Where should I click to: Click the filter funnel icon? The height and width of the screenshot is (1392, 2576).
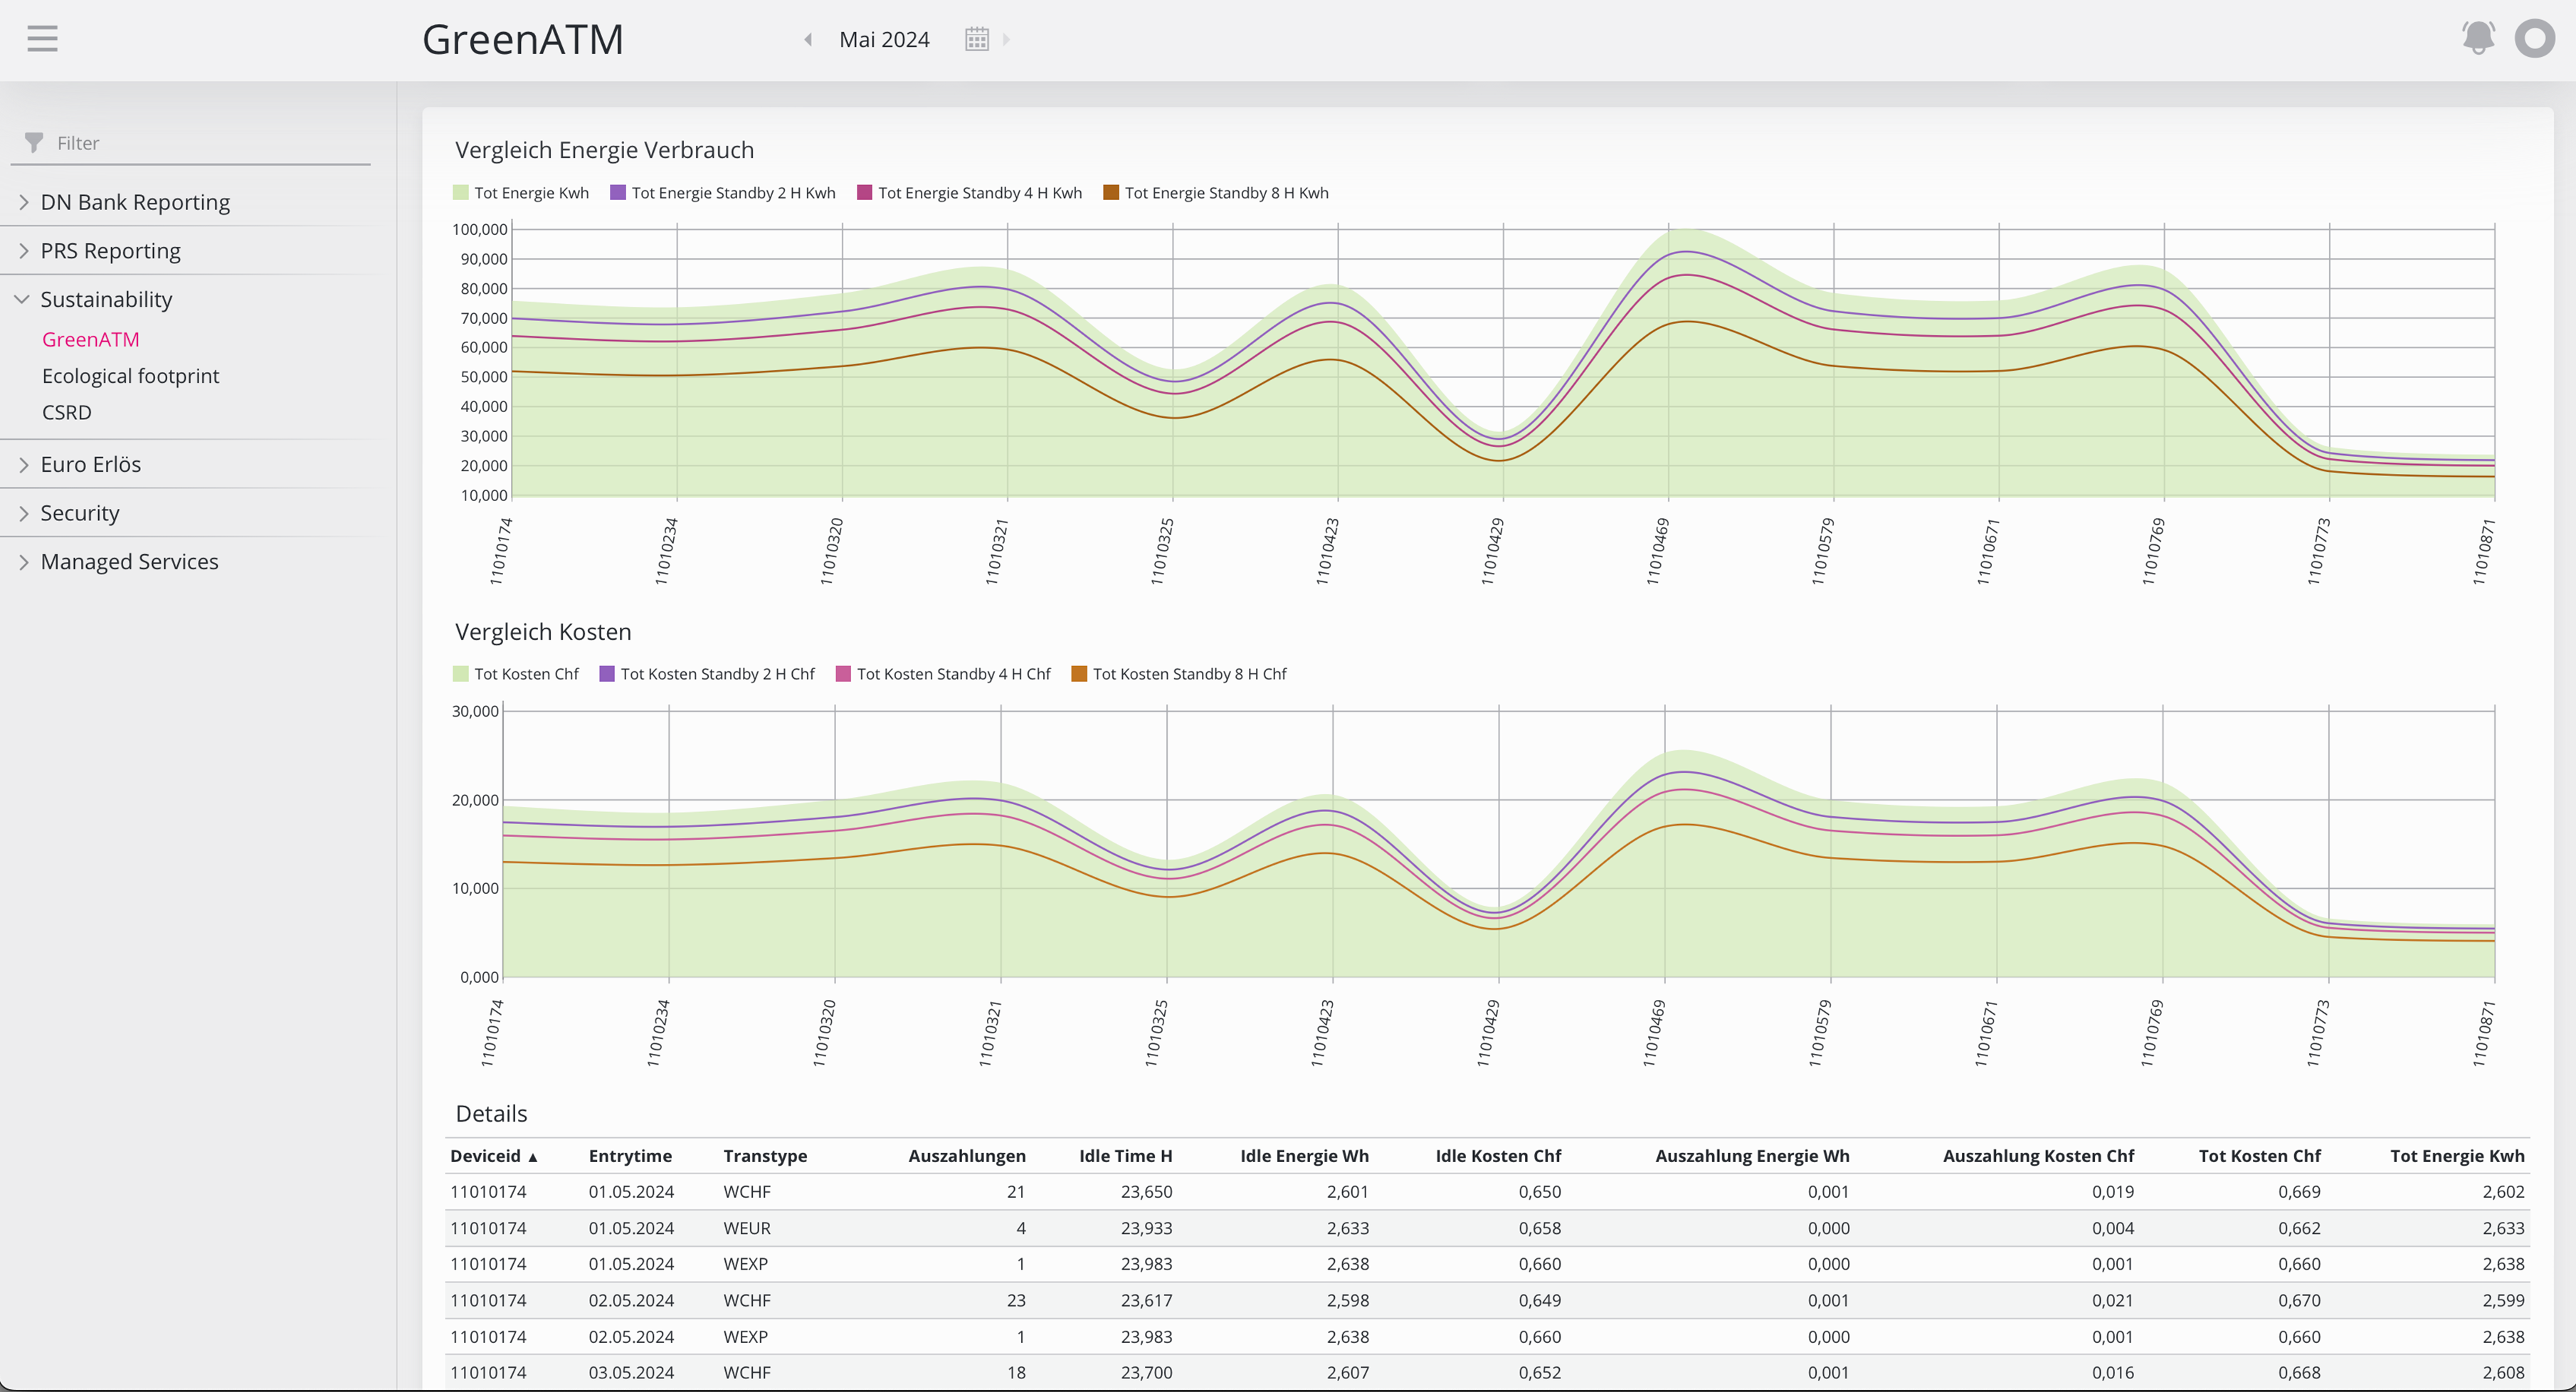[x=33, y=142]
